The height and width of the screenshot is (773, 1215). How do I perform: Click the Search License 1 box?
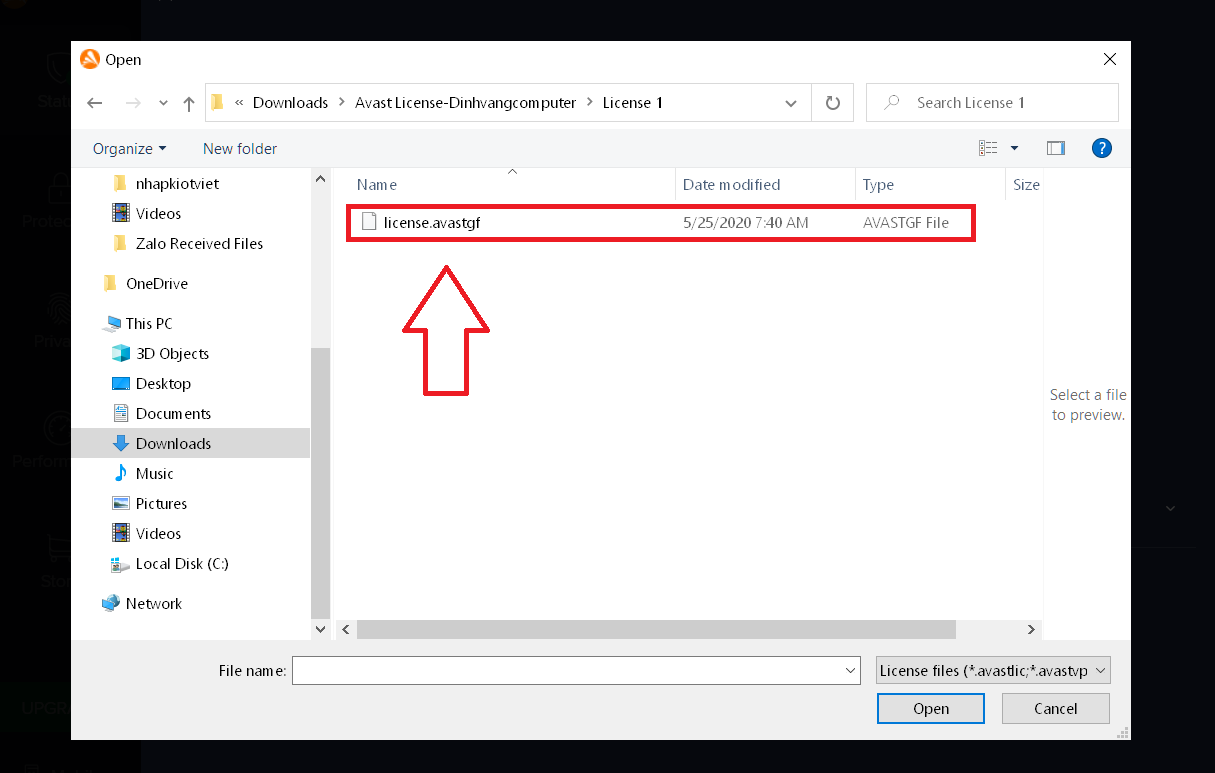992,103
